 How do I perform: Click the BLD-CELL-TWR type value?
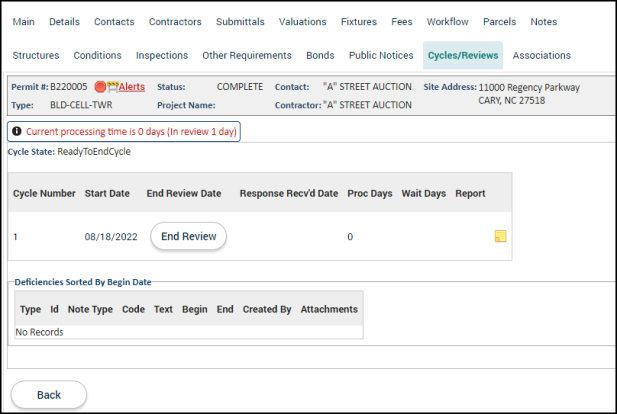[81, 105]
